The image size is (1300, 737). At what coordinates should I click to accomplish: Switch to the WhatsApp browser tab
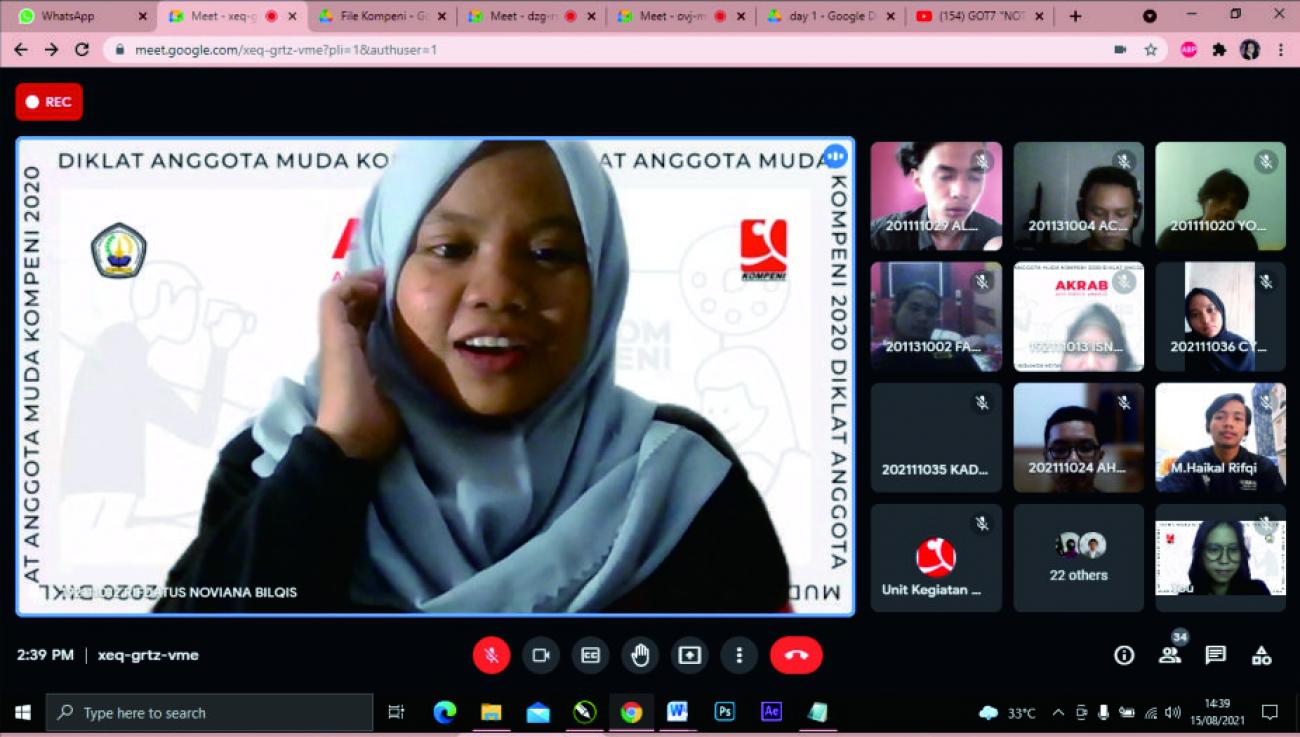click(78, 16)
